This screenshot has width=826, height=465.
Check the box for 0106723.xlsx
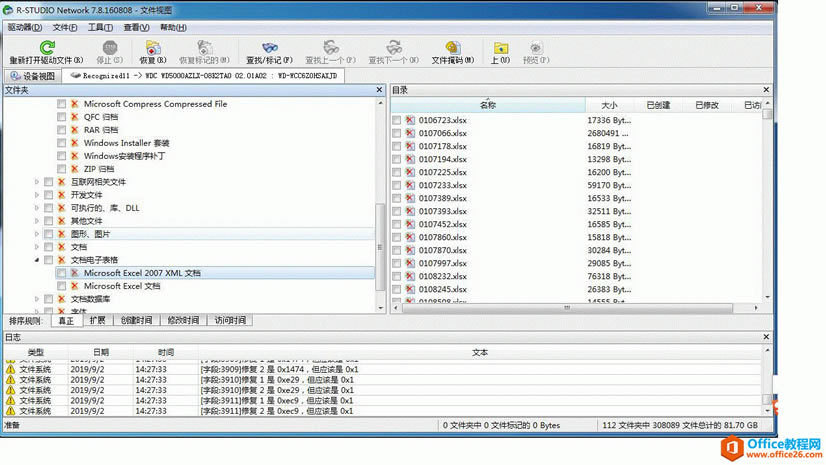tap(397, 120)
